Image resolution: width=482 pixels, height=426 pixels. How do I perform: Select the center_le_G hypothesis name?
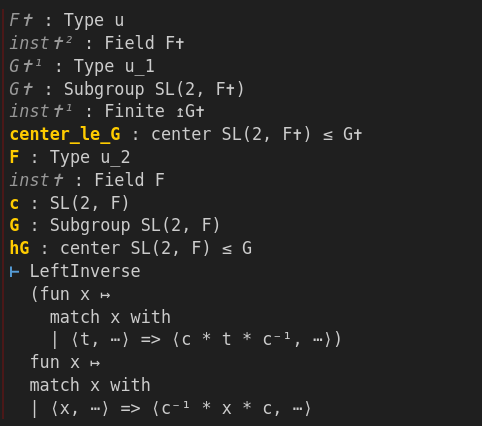[x=65, y=134]
